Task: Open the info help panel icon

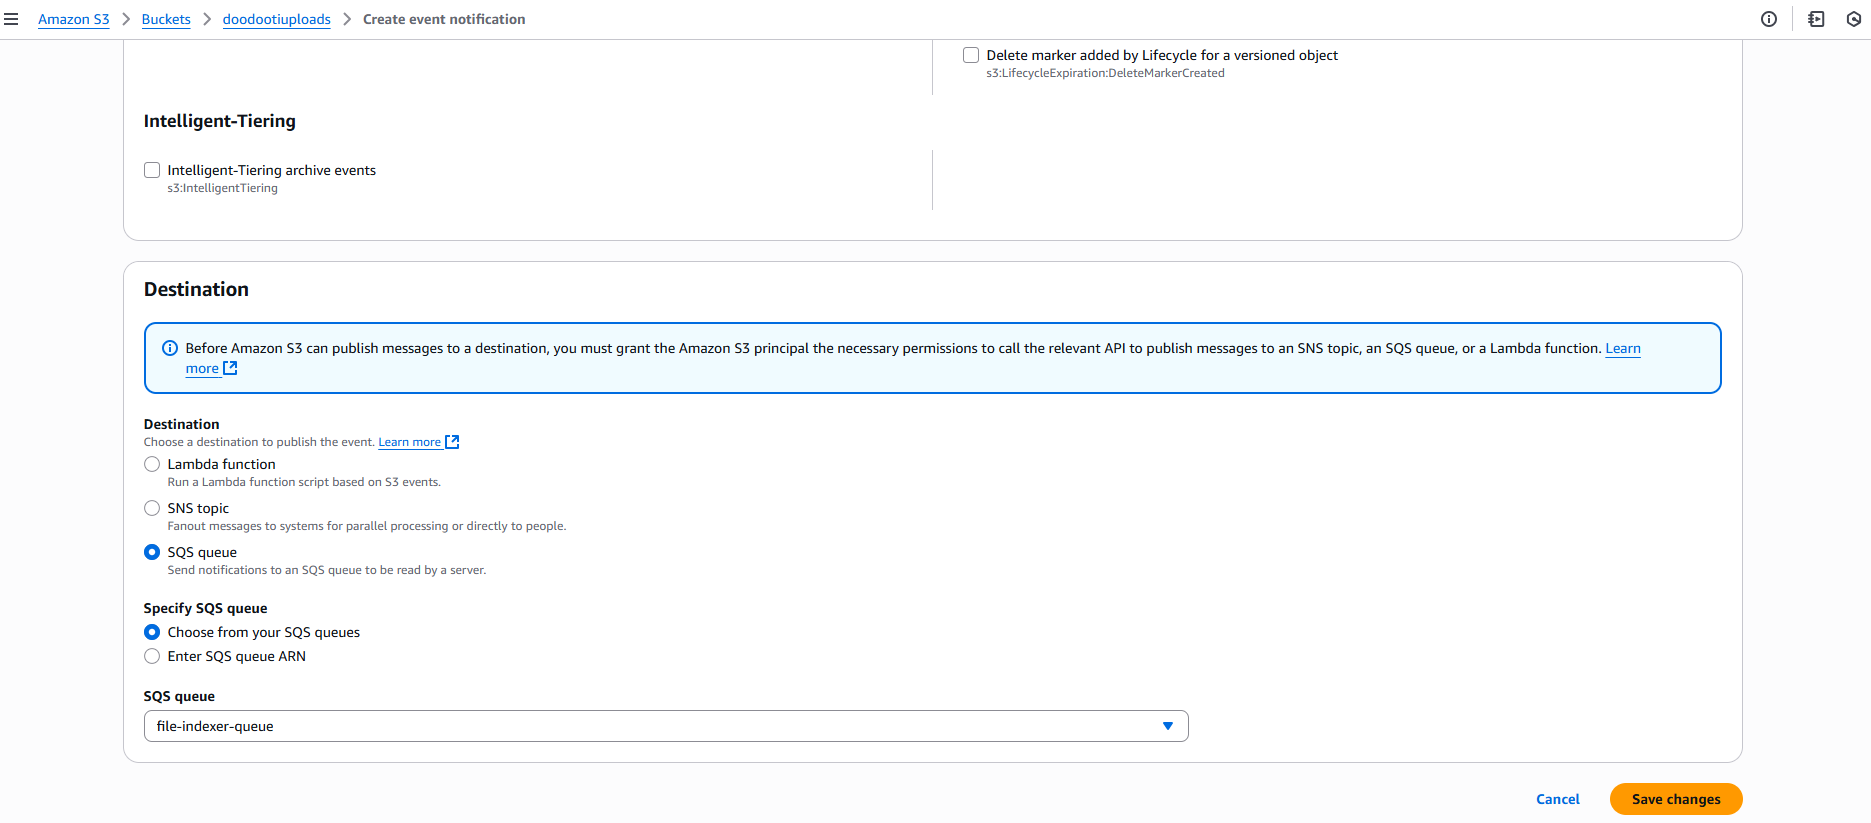Action: 1768,19
